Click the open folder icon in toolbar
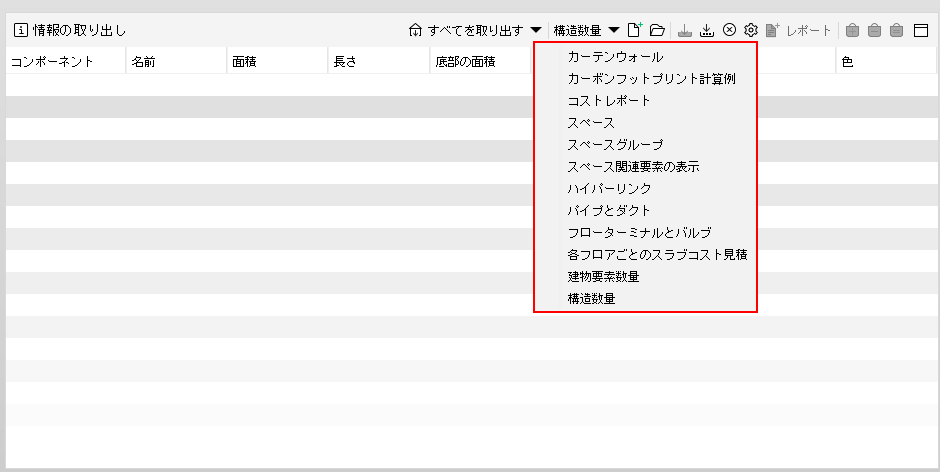 pyautogui.click(x=658, y=30)
